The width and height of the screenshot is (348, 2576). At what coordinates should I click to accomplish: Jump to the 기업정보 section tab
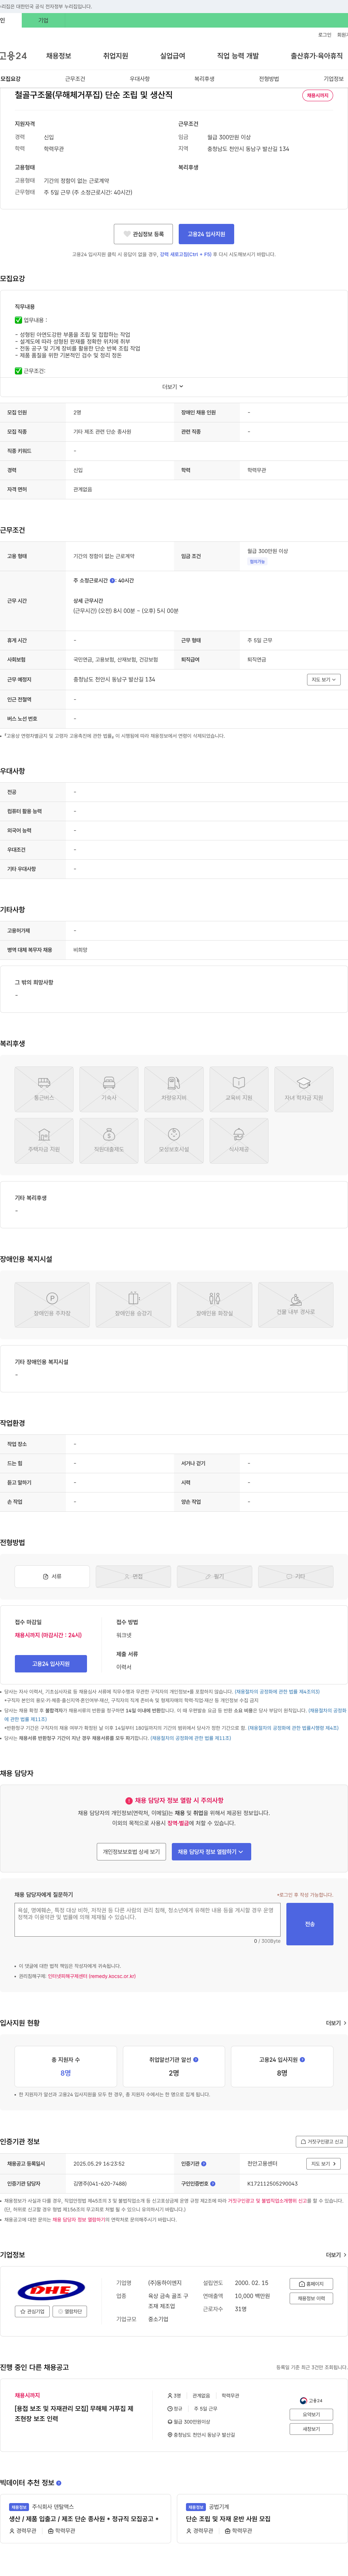(x=333, y=79)
